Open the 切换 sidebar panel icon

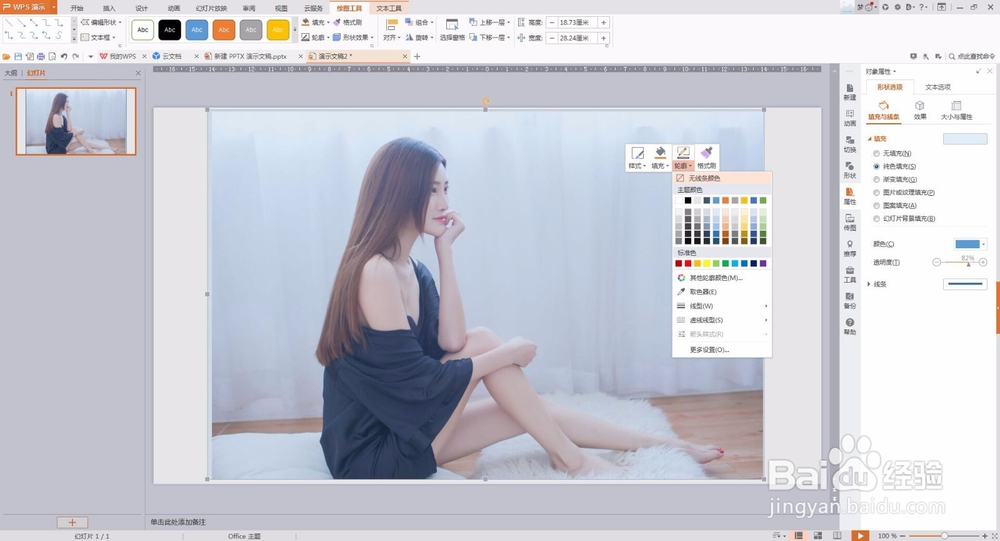(x=849, y=144)
